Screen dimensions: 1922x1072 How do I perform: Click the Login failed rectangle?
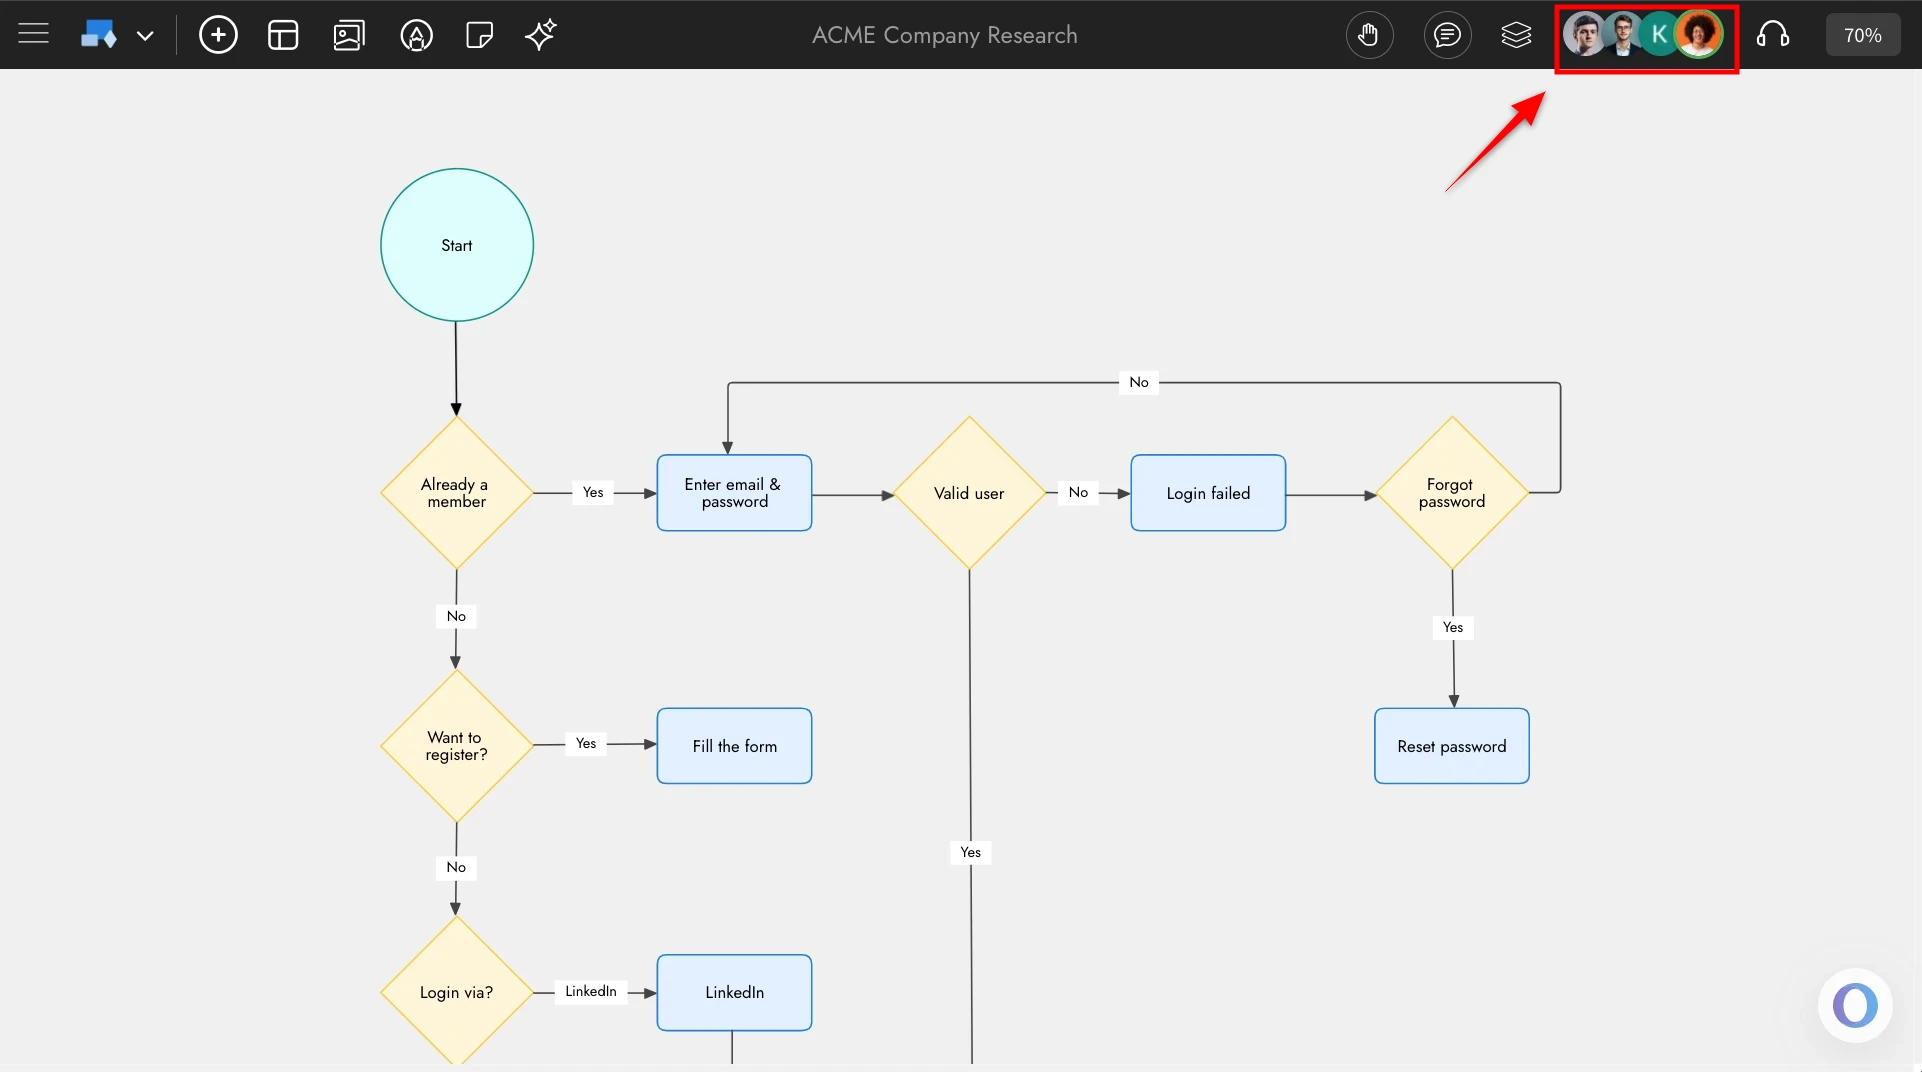1207,492
